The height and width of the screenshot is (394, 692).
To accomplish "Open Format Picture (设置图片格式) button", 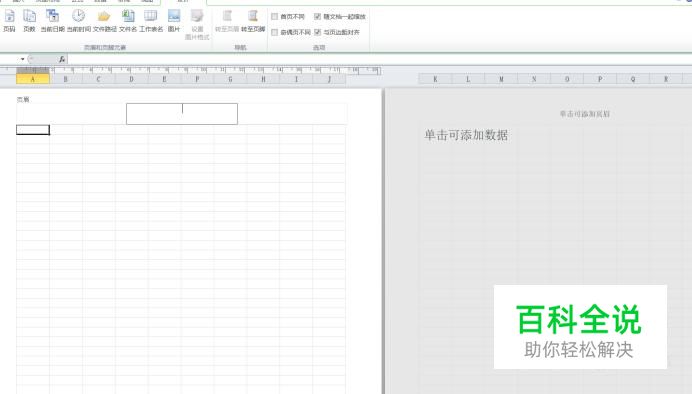I will click(197, 25).
